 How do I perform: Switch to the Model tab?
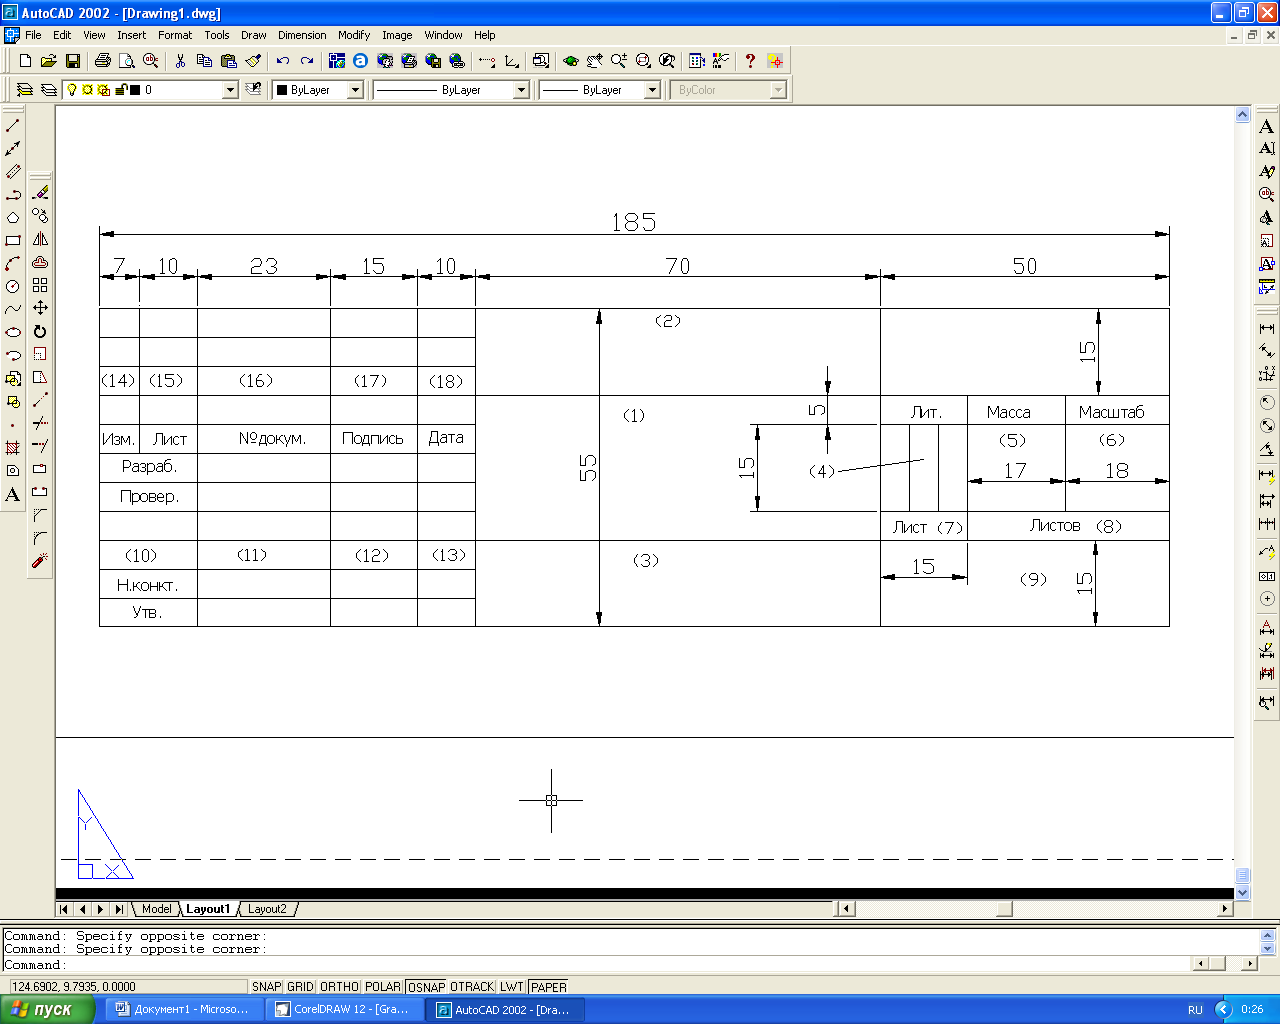[156, 909]
